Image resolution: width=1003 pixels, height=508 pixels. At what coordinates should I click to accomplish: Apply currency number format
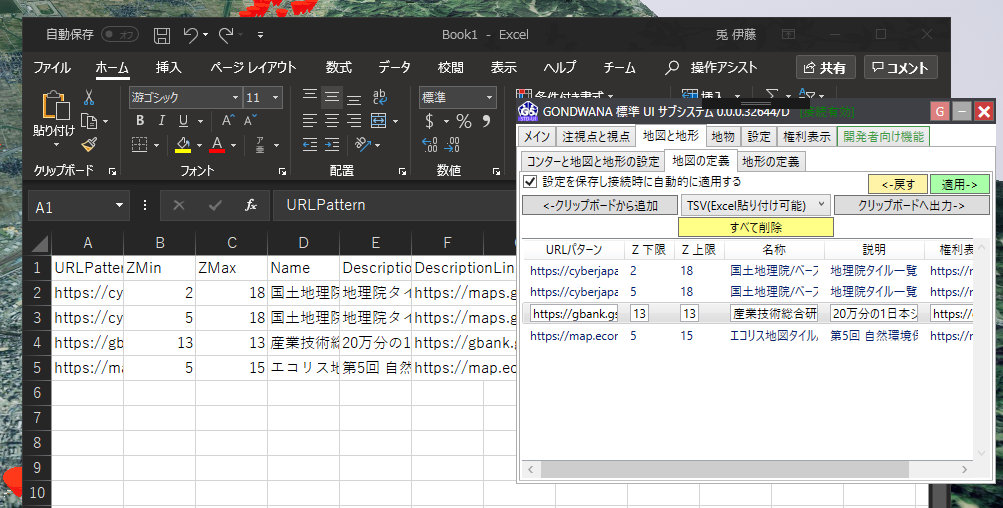point(429,120)
